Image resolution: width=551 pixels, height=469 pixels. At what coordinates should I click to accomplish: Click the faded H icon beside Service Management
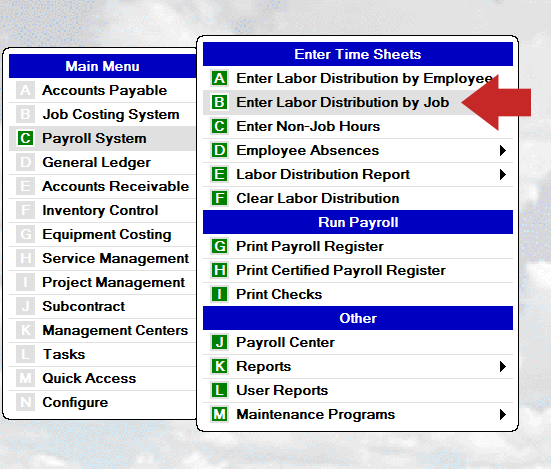coord(25,258)
